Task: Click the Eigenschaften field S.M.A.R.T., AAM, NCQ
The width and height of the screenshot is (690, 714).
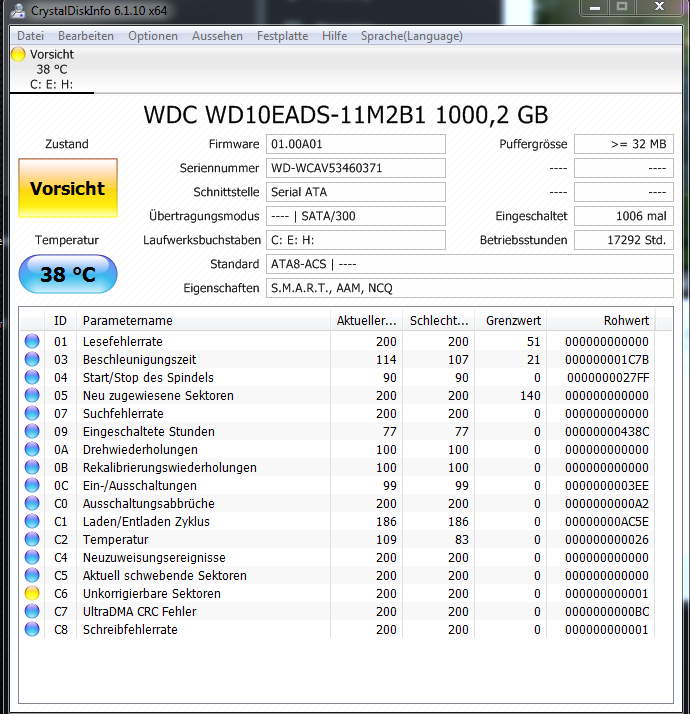Action: [x=470, y=288]
